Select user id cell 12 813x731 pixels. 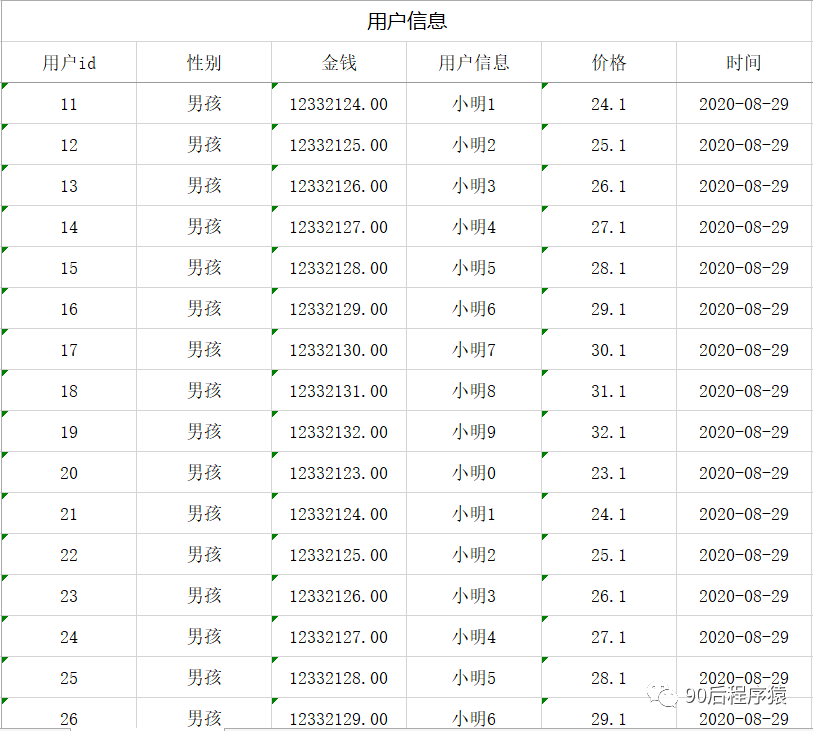[x=69, y=145]
